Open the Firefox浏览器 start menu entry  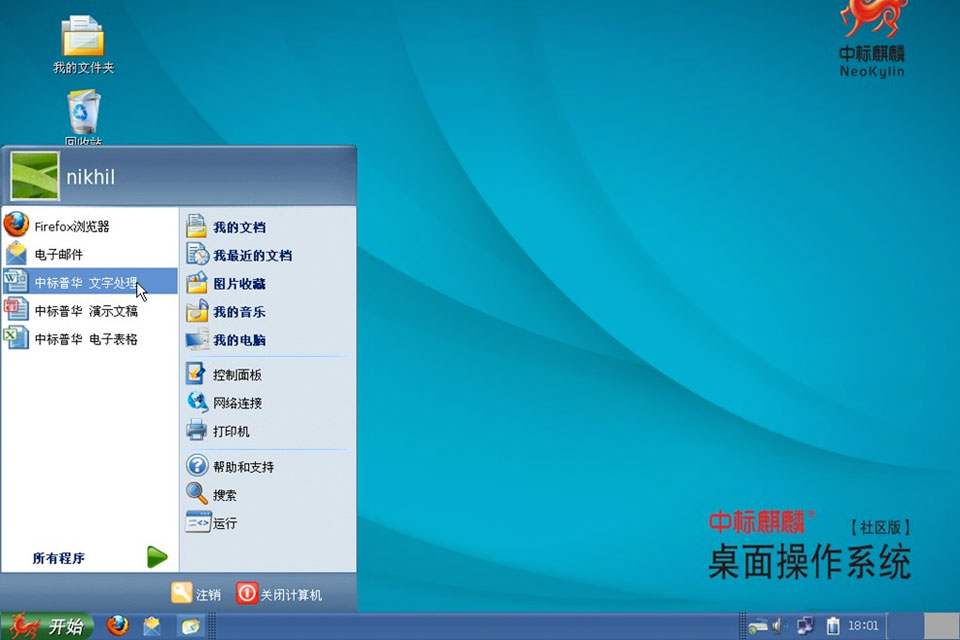tap(90, 226)
